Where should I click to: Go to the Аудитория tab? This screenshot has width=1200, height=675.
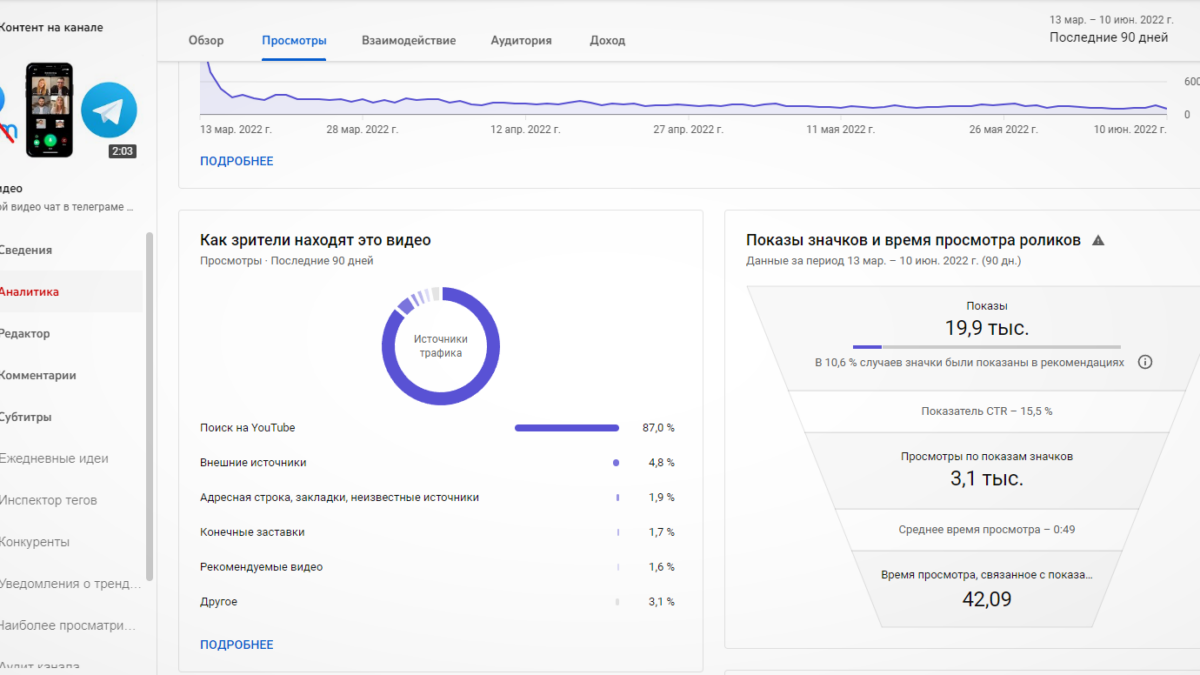(521, 41)
